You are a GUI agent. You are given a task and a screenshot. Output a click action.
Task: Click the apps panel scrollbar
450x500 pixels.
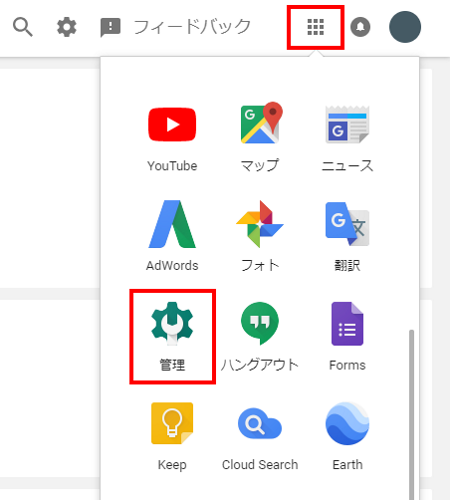click(x=412, y=415)
